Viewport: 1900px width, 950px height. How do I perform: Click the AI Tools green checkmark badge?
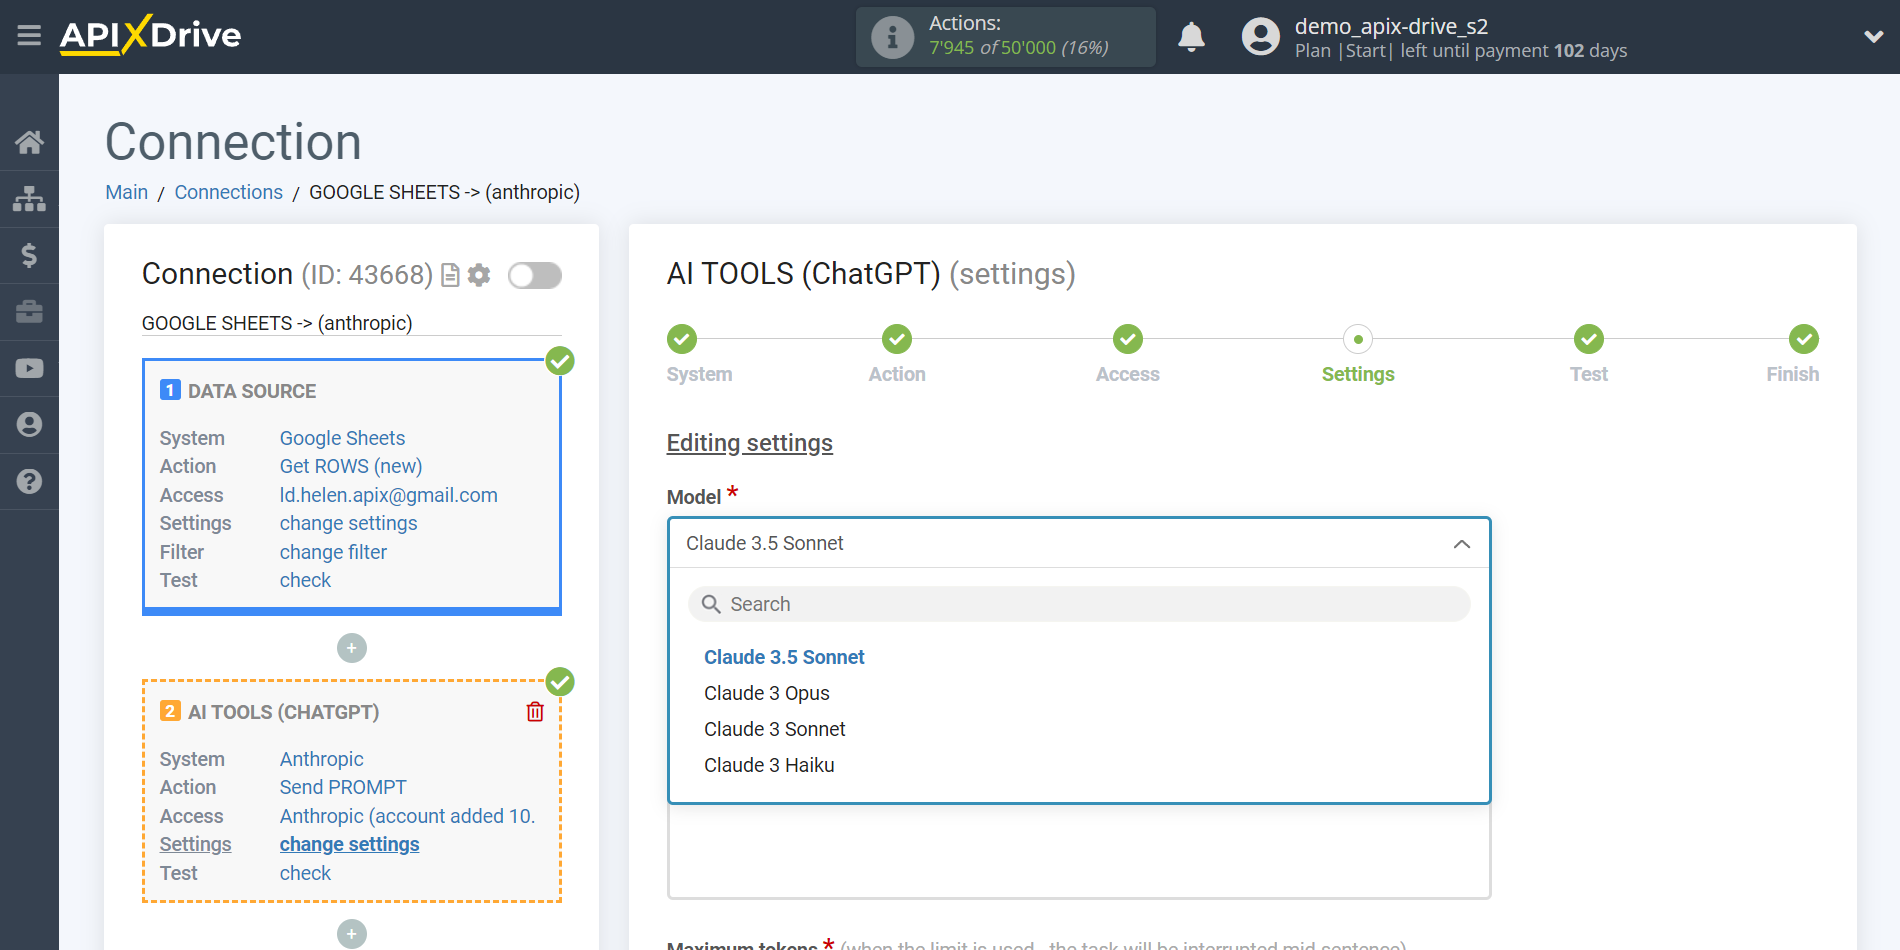(x=560, y=682)
